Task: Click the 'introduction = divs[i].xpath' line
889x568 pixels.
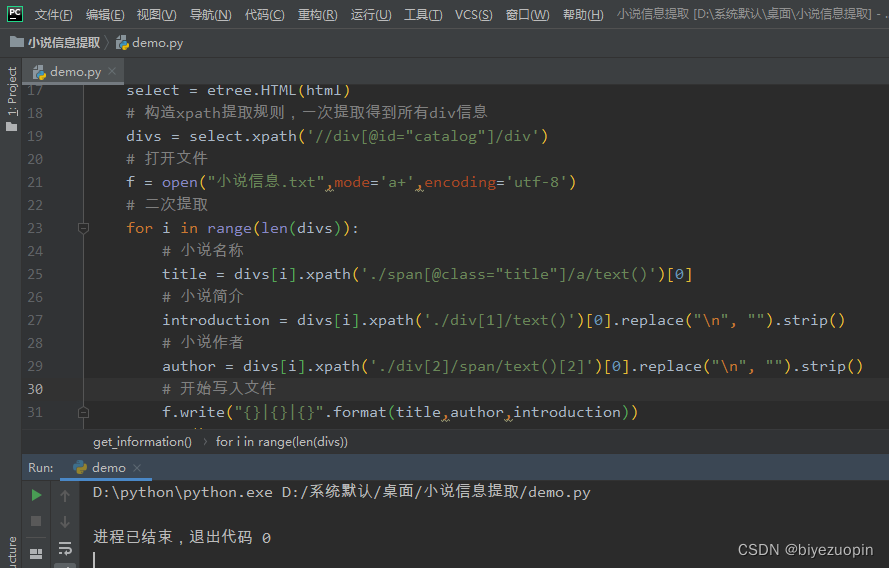Action: (503, 320)
